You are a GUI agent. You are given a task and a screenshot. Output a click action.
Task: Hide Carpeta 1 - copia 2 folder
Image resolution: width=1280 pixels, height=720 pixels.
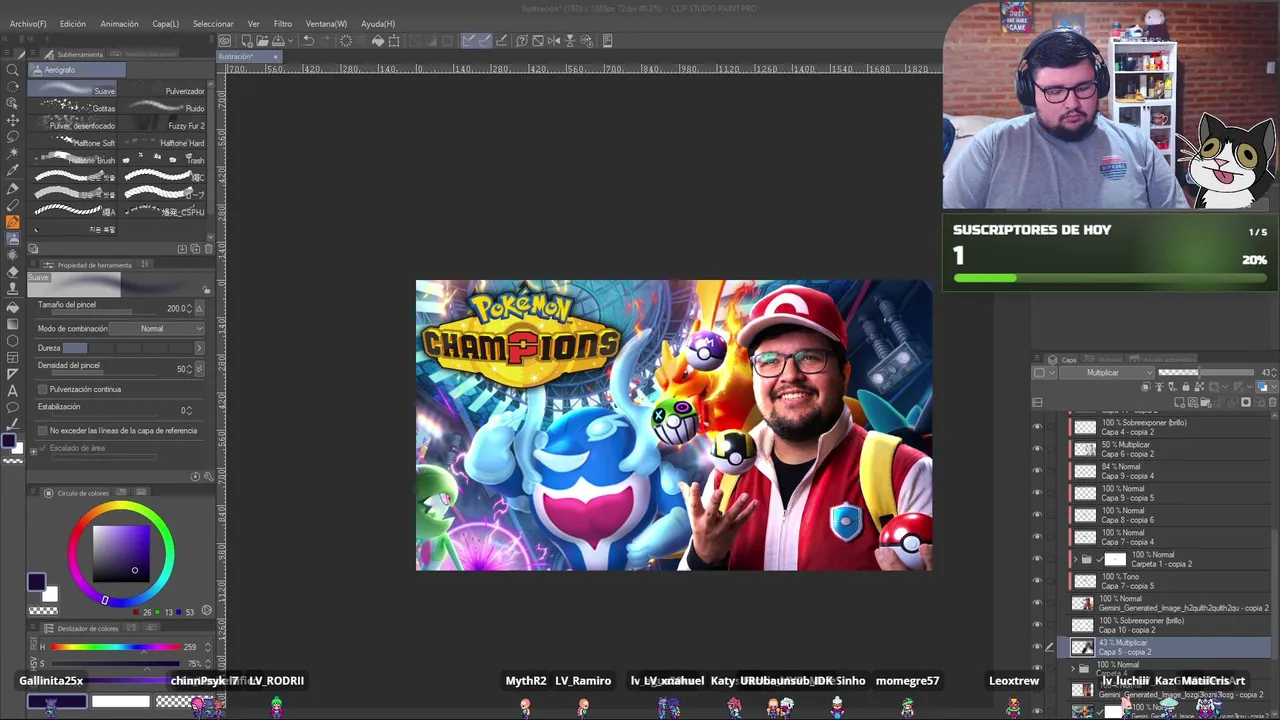coord(1037,559)
